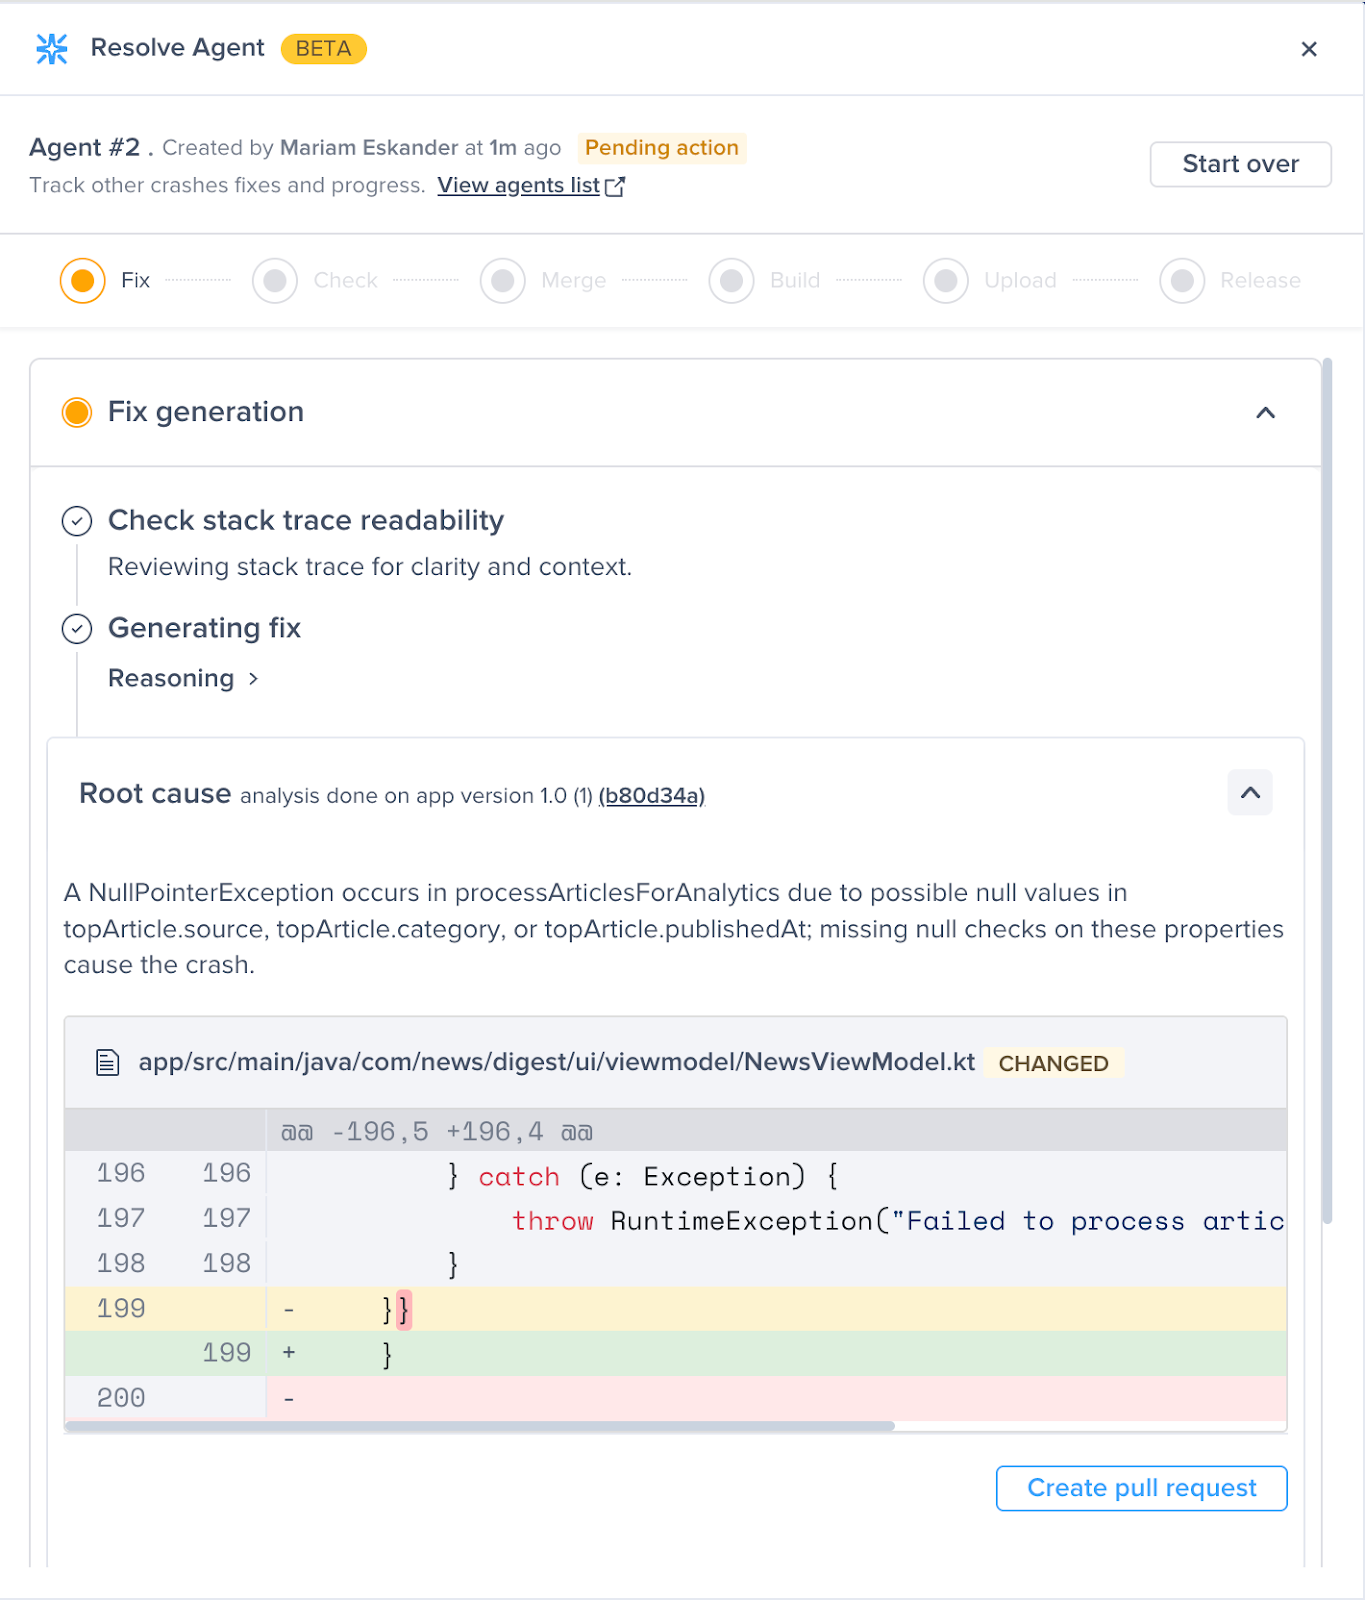Expand the Reasoning details
The width and height of the screenshot is (1365, 1600).
[183, 679]
